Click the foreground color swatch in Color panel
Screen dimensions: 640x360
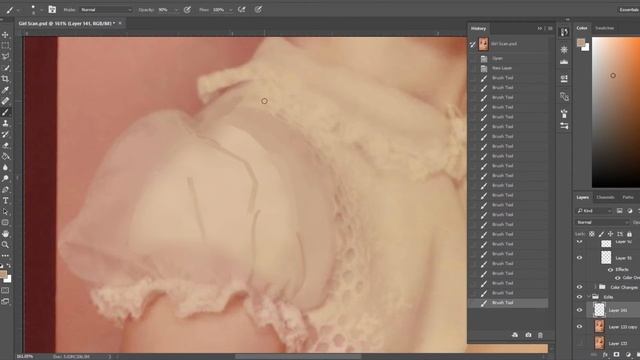(x=581, y=42)
